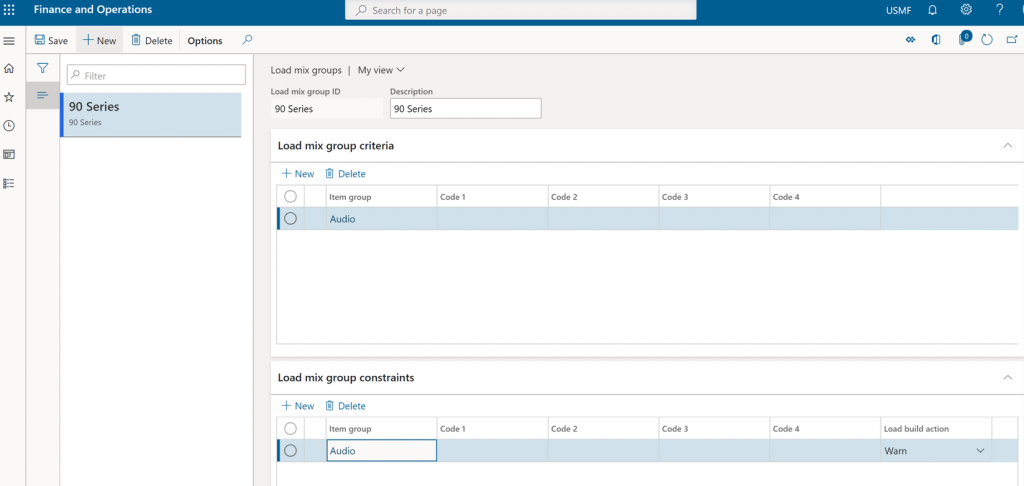Open settings gear icon
Image resolution: width=1024 pixels, height=486 pixels.
(x=966, y=10)
